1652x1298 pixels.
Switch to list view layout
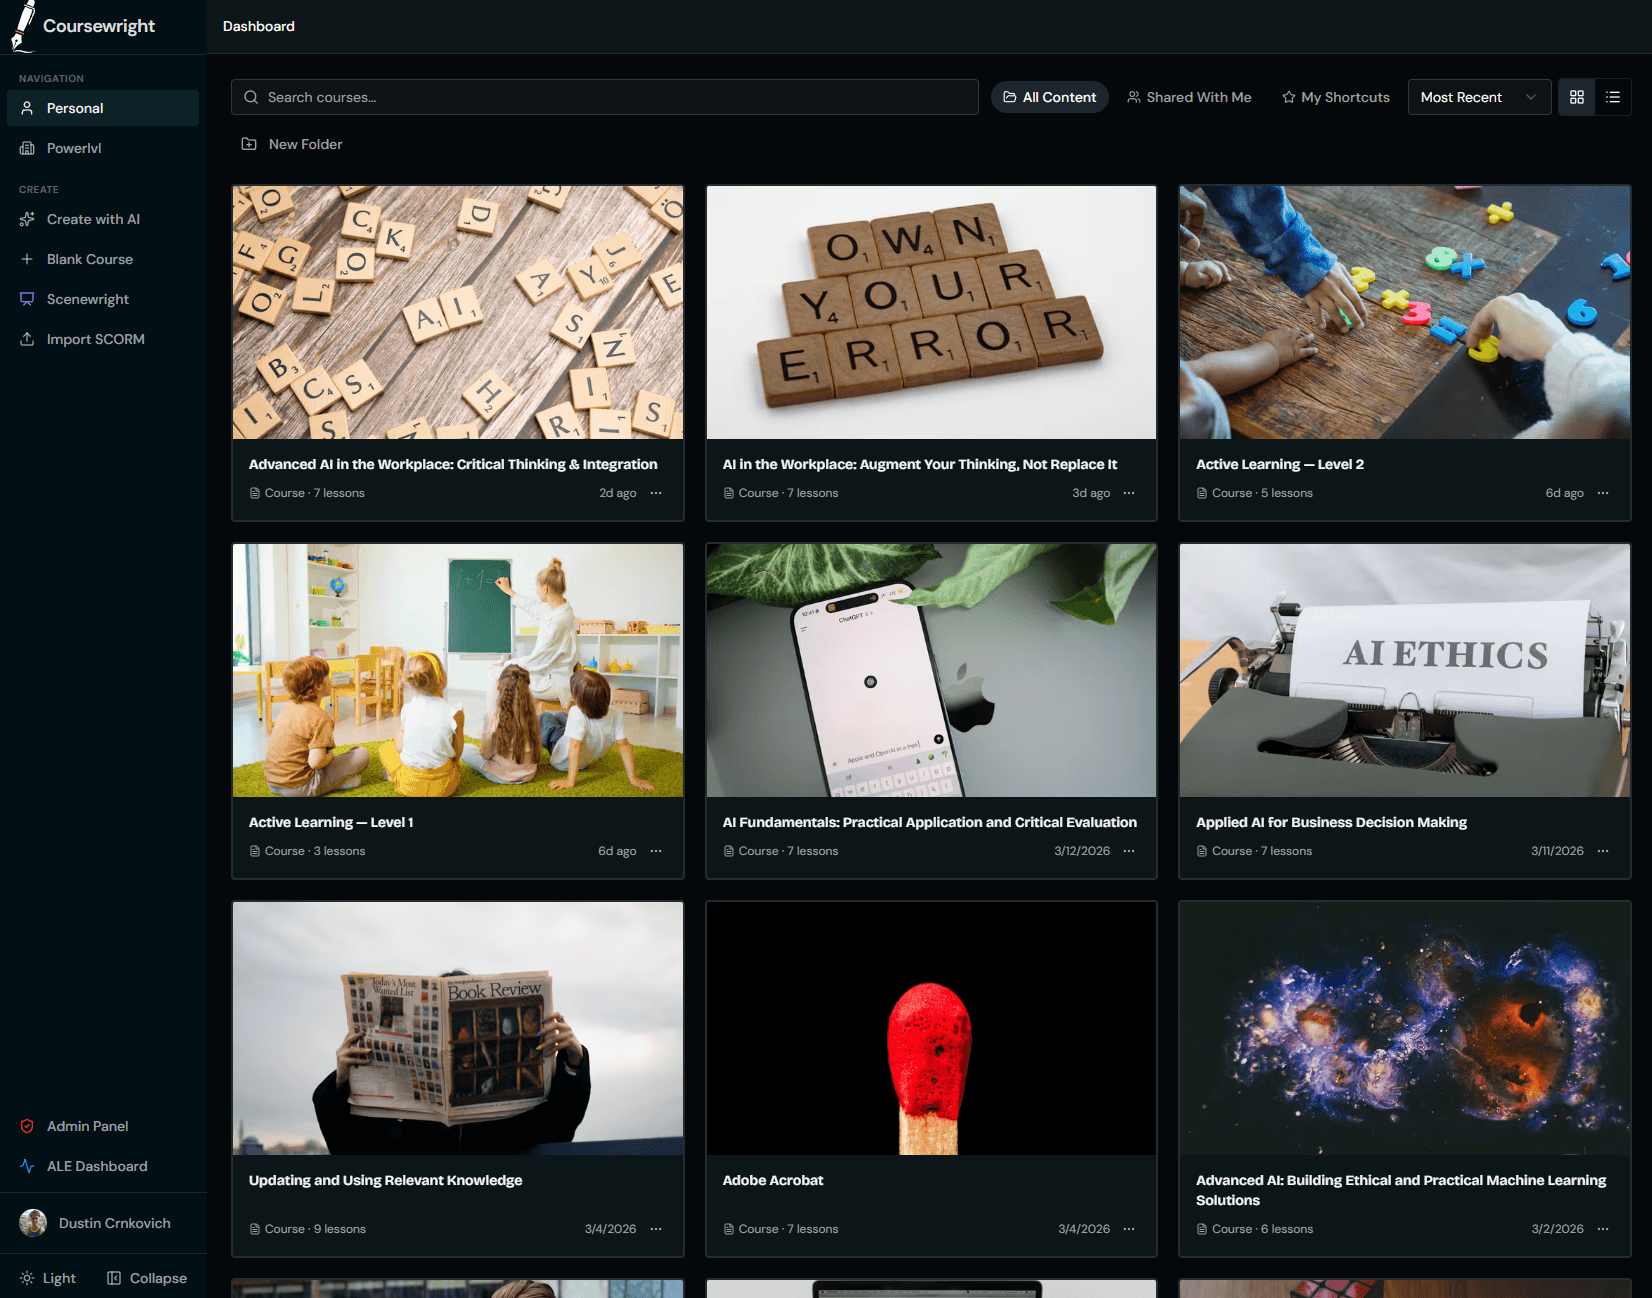(1613, 97)
